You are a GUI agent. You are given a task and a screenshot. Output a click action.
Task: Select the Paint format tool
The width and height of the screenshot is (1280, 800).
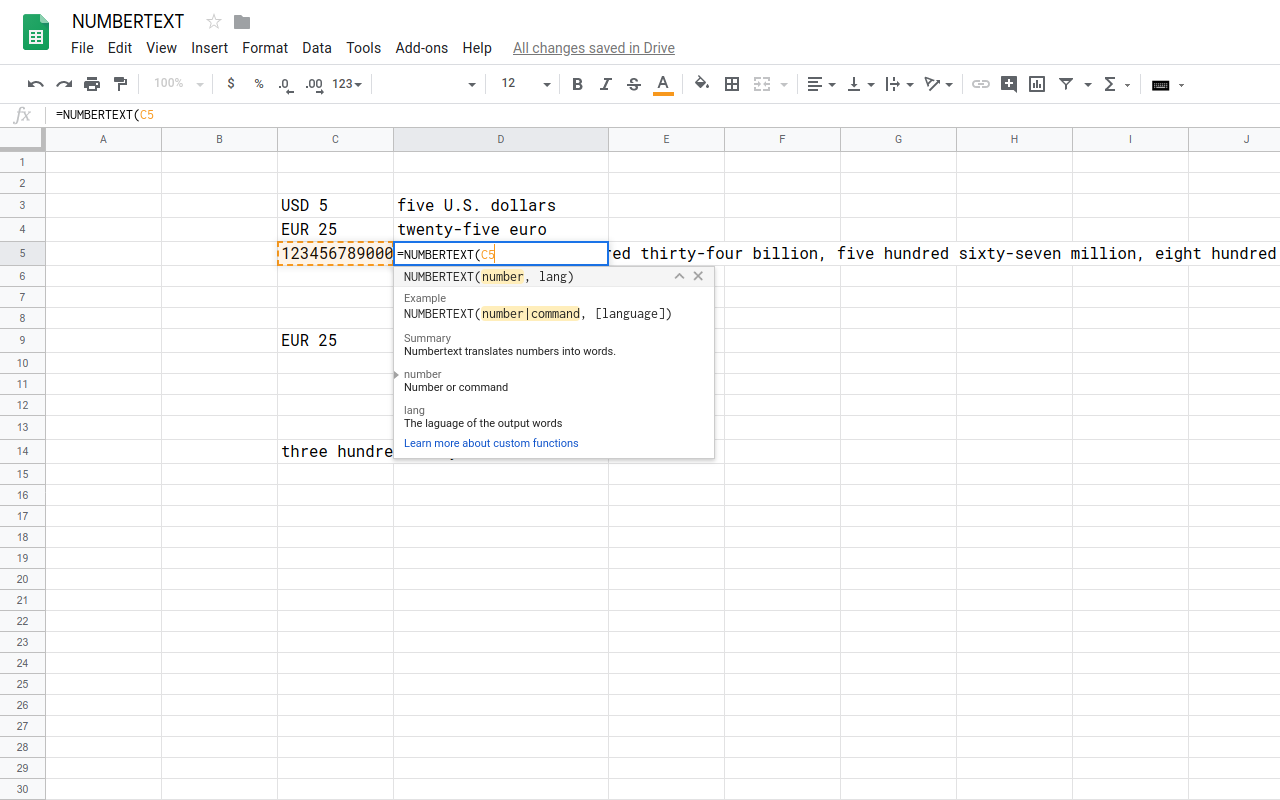(121, 84)
